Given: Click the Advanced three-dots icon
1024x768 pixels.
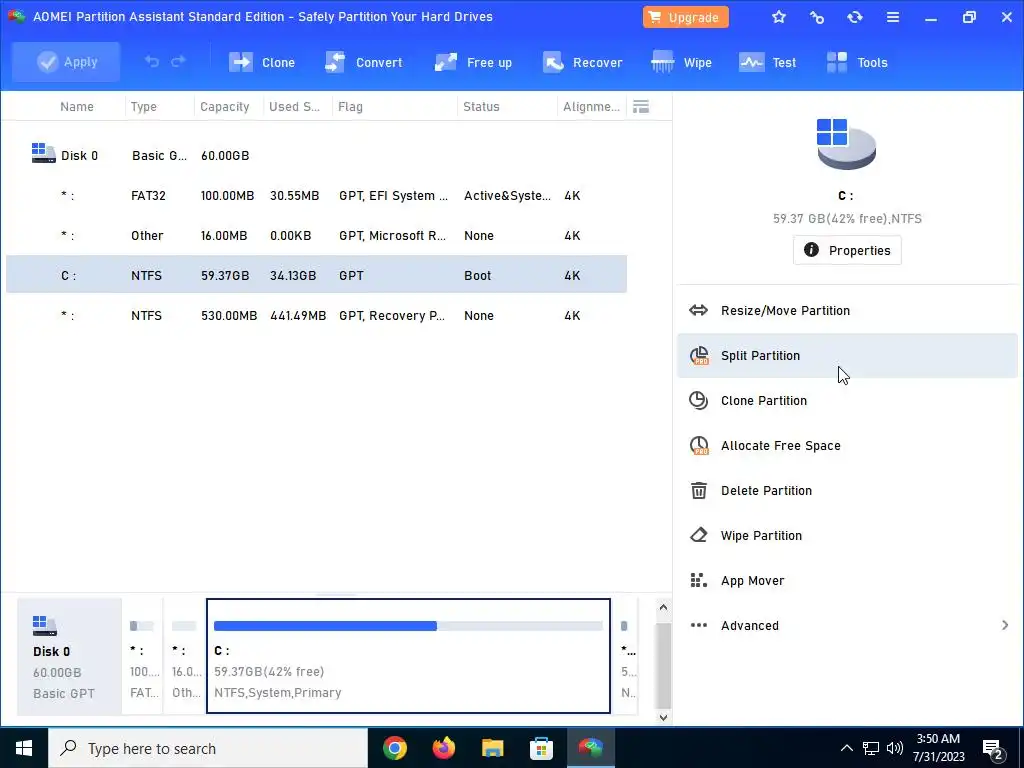Looking at the screenshot, I should coord(699,626).
